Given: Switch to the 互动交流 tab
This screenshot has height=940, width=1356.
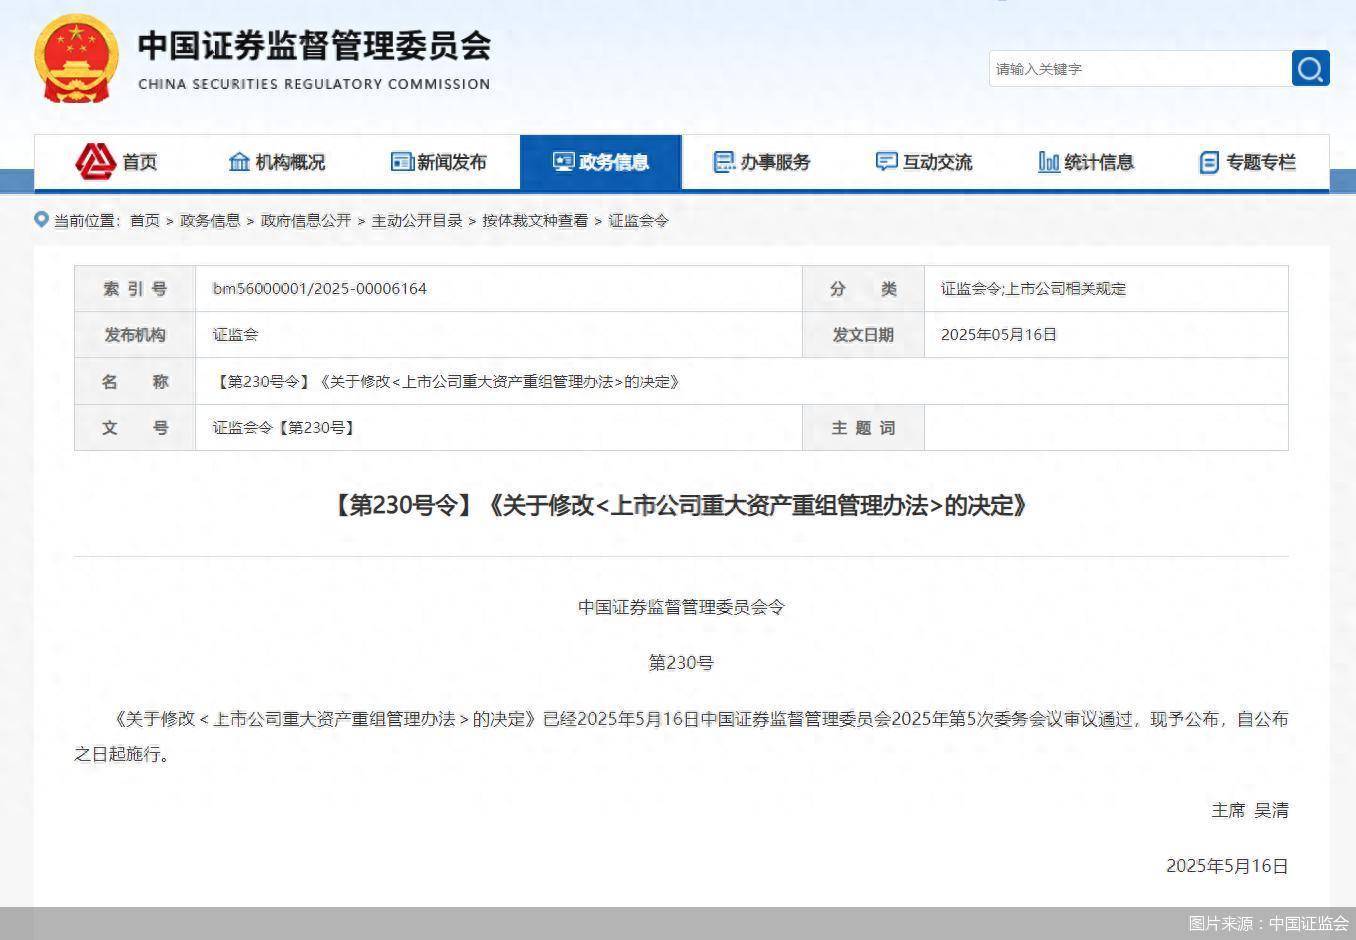Looking at the screenshot, I should coord(924,162).
